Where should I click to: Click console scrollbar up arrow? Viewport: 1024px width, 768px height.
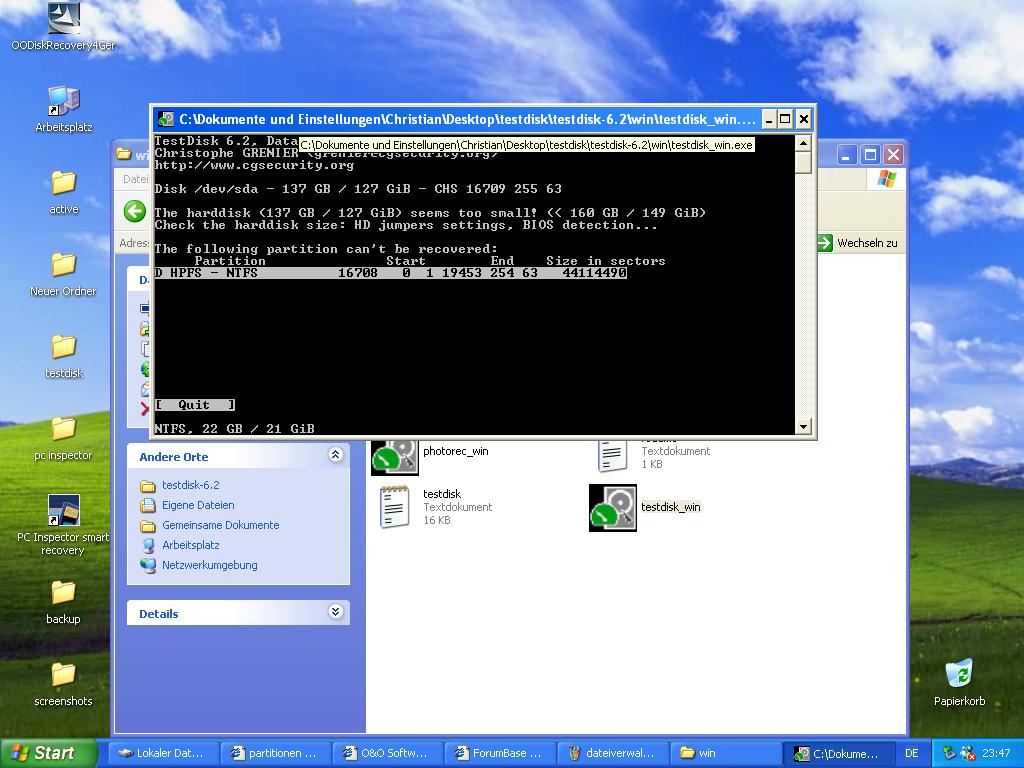pyautogui.click(x=803, y=142)
